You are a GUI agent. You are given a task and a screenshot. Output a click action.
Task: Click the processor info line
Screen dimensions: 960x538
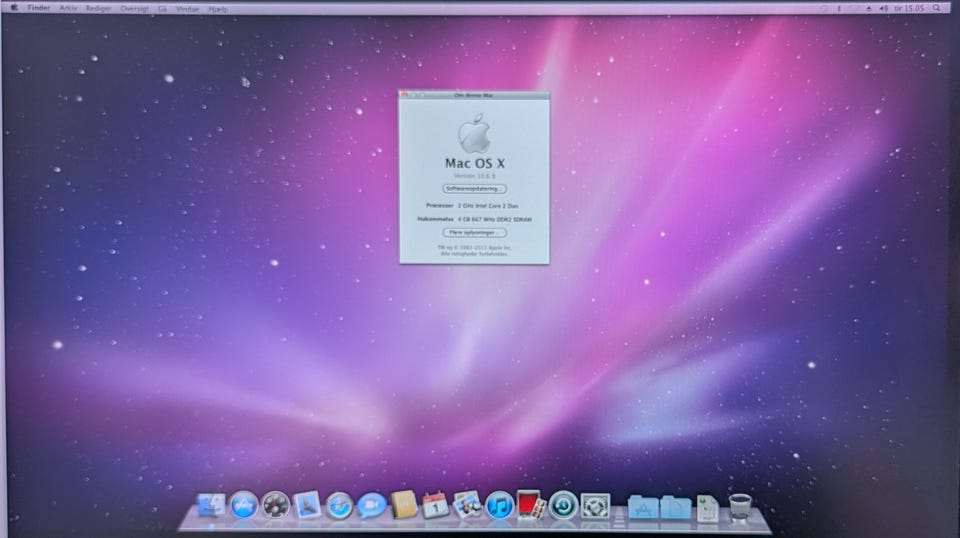(x=472, y=206)
